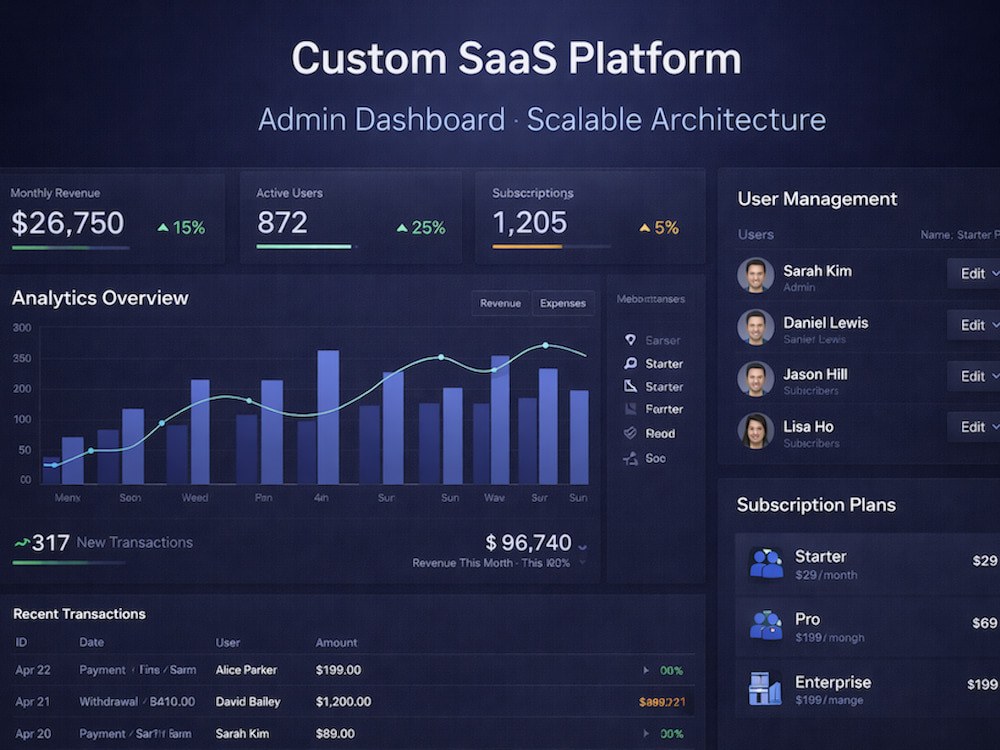Viewport: 1000px width, 750px height.
Task: Click the green arrow next to 25%
Action: pyautogui.click(x=402, y=227)
